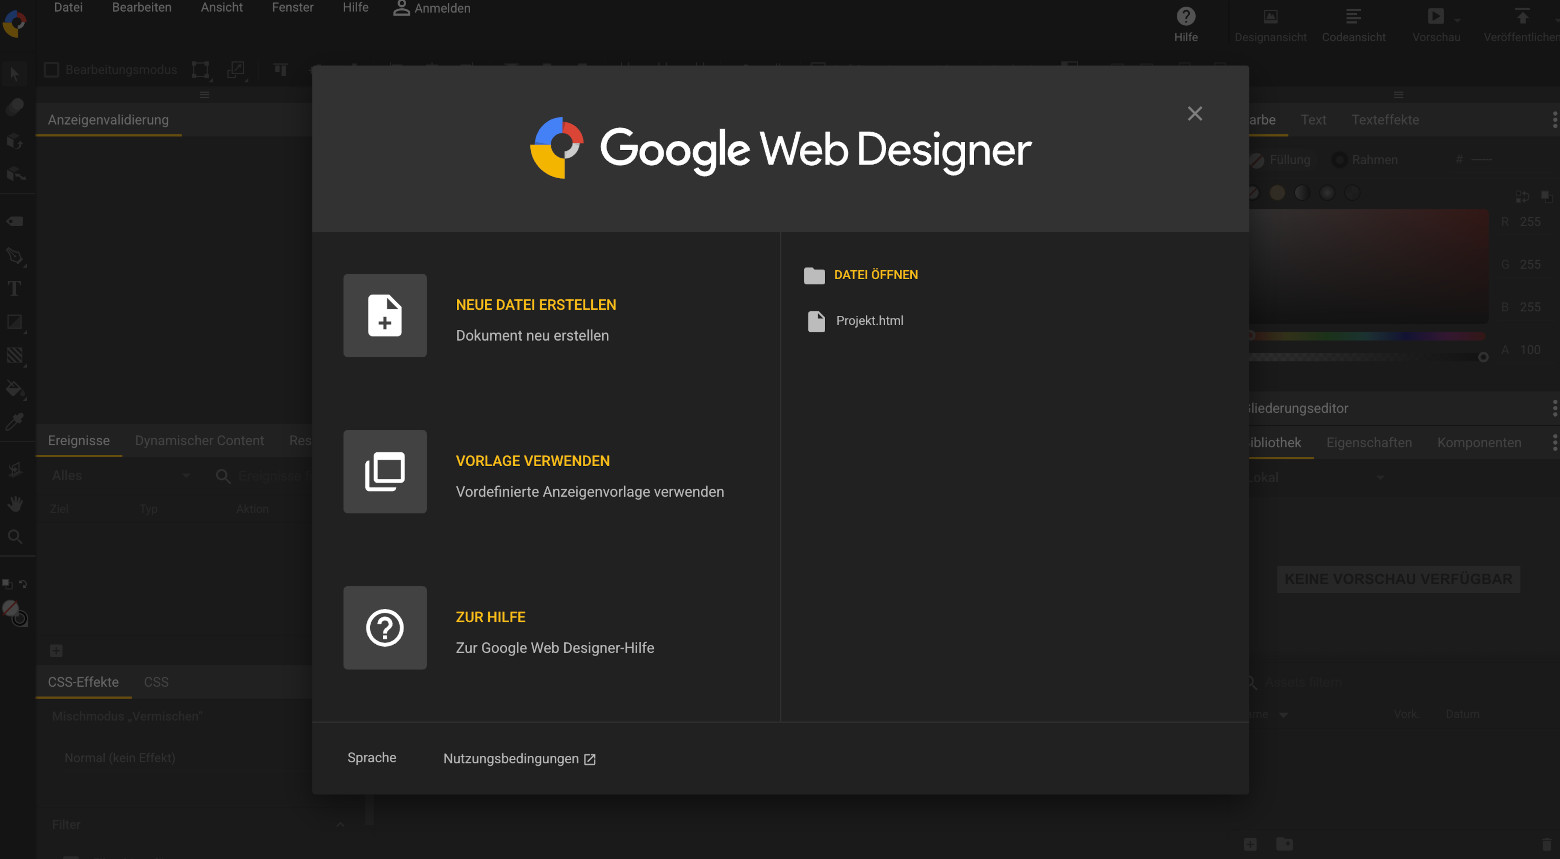This screenshot has width=1560, height=859.
Task: Select the Paint bucket tool
Action: coord(15,389)
